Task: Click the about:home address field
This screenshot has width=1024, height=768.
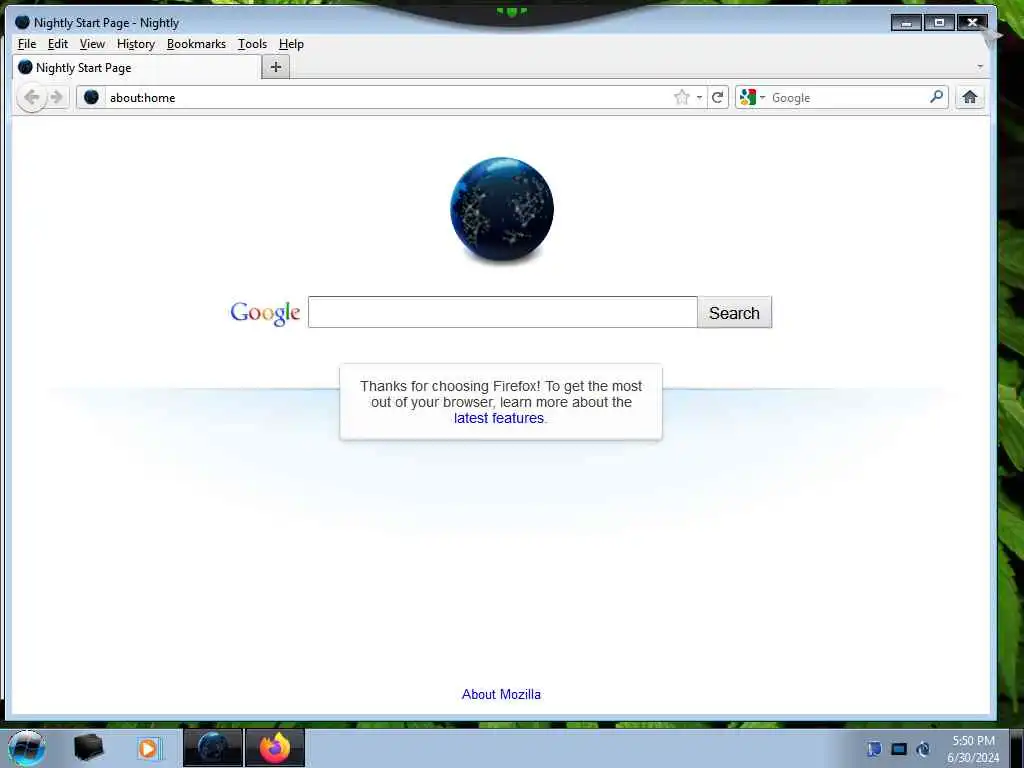Action: [x=389, y=97]
